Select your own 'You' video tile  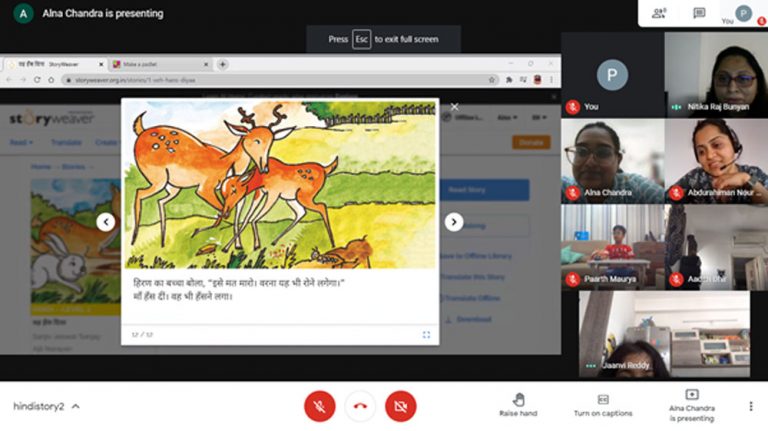[613, 75]
